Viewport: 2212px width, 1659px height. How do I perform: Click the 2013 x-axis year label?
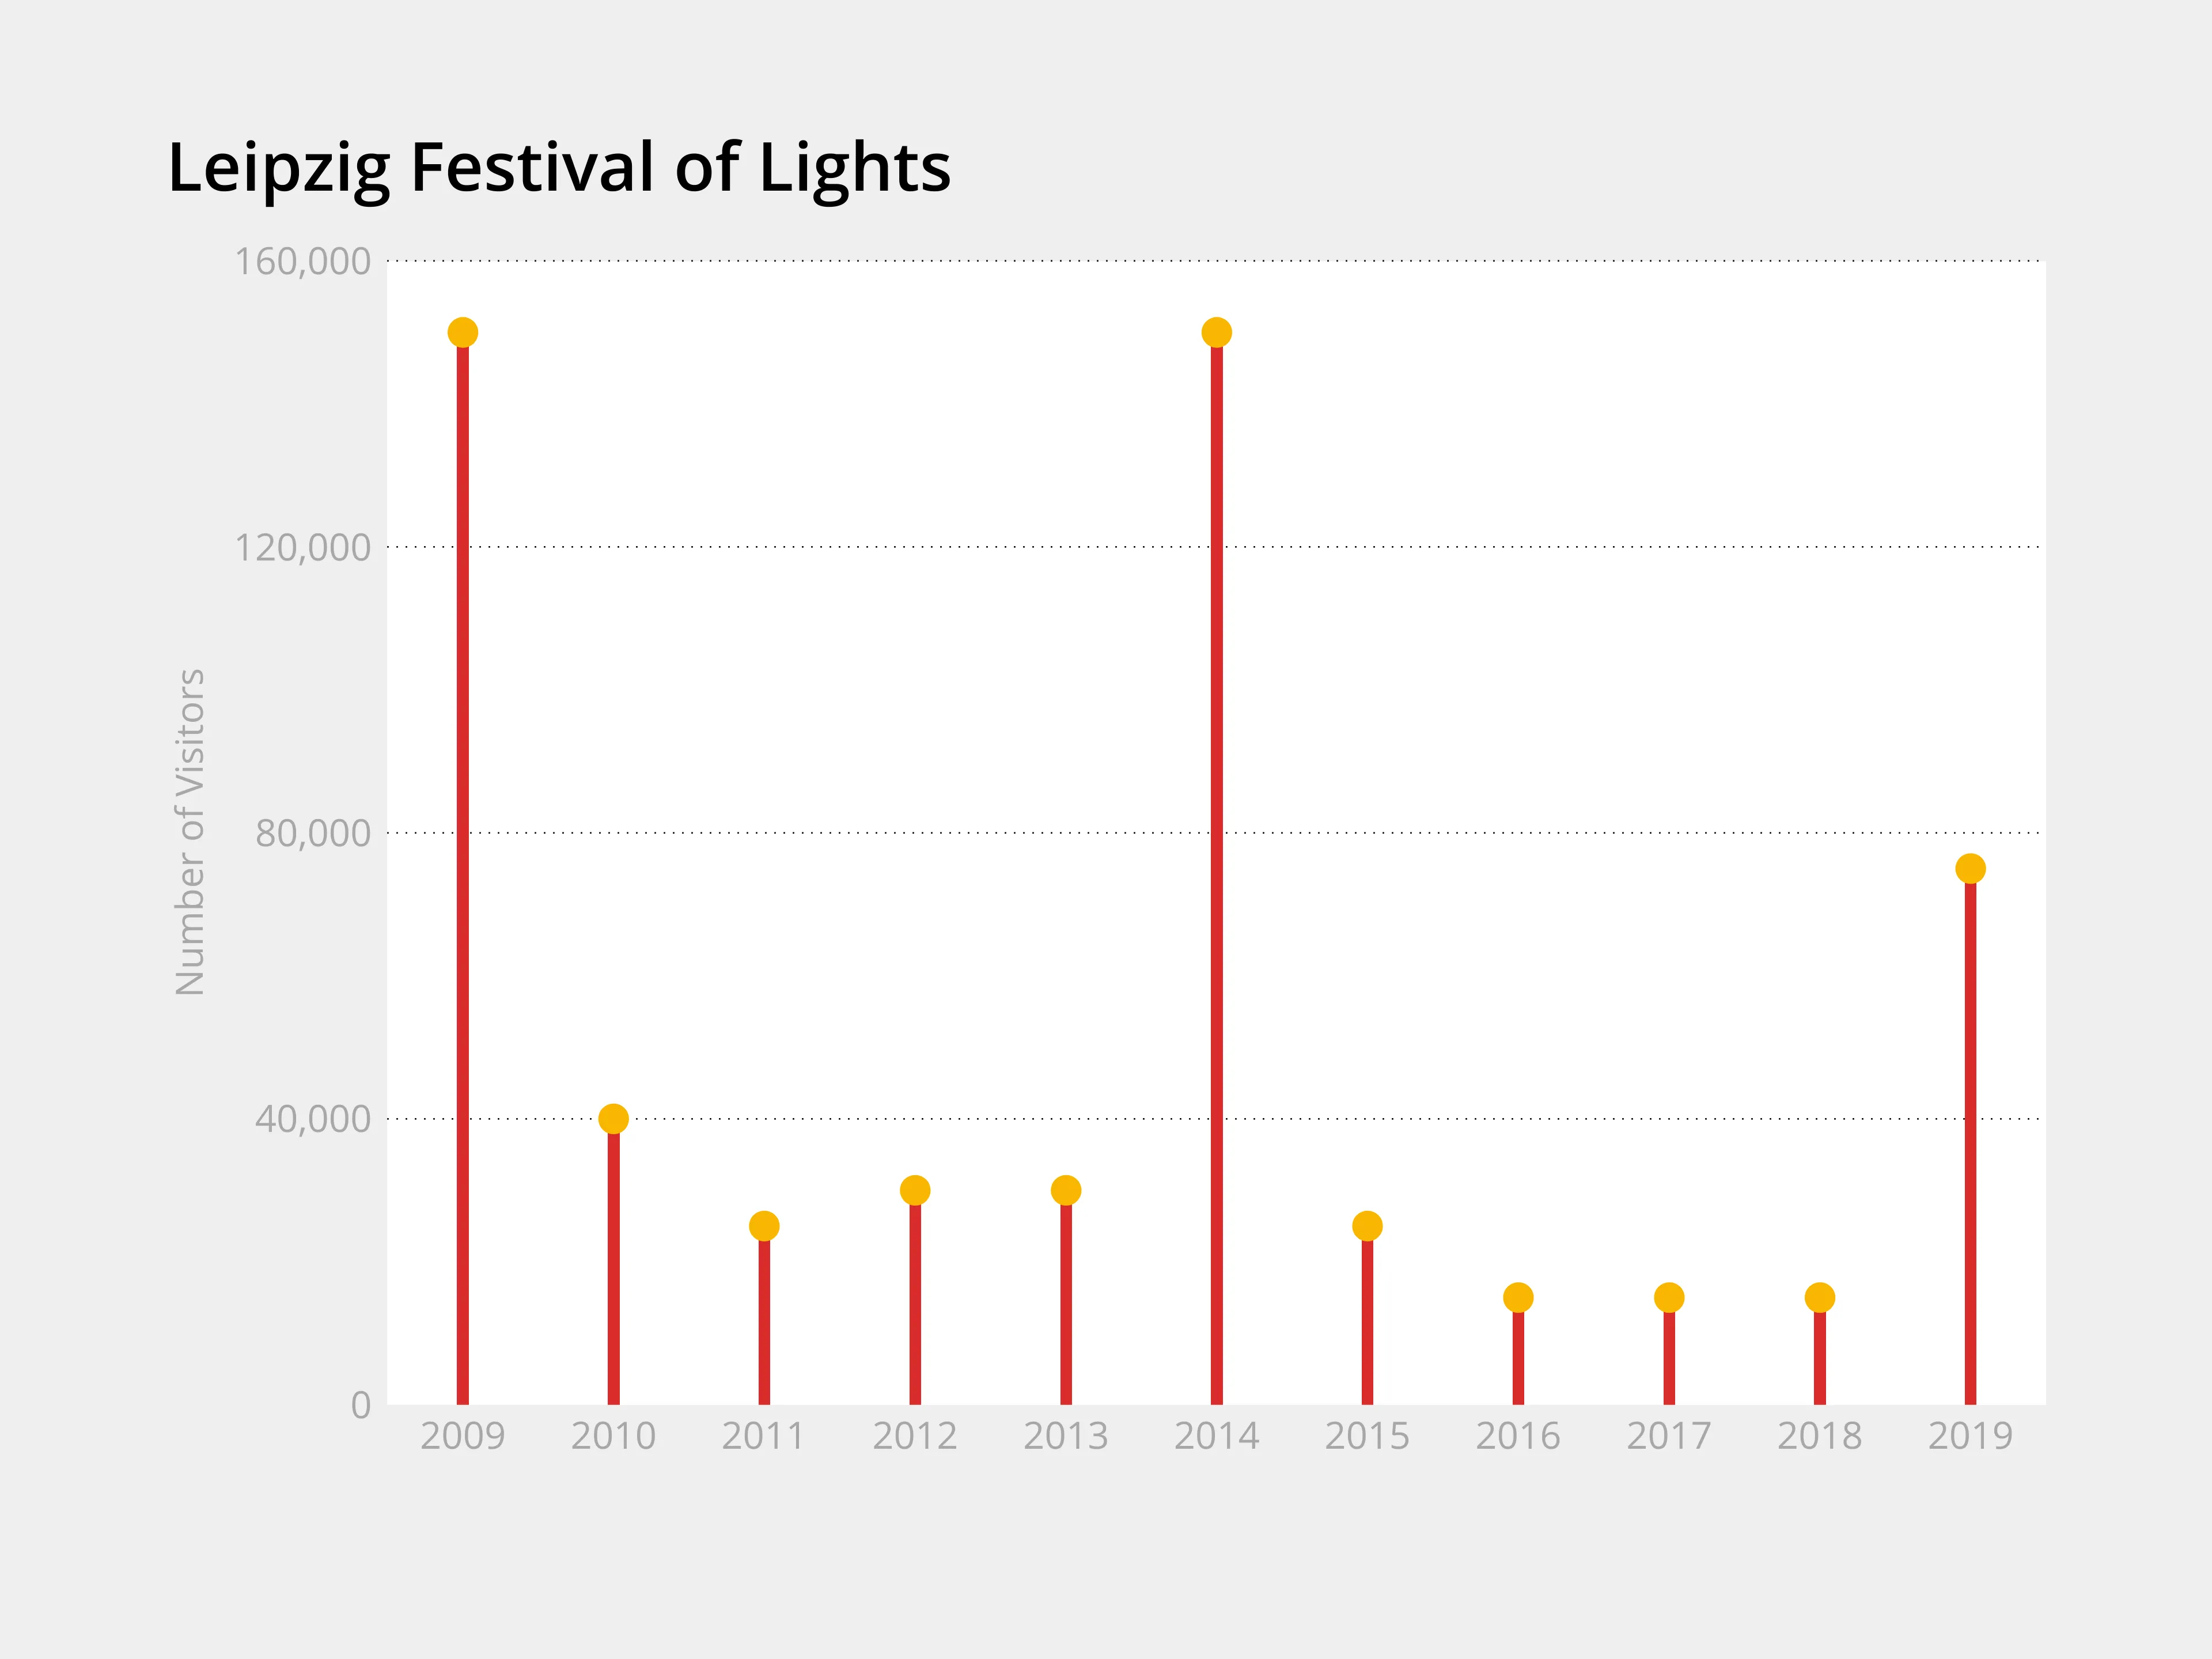pos(1066,1436)
